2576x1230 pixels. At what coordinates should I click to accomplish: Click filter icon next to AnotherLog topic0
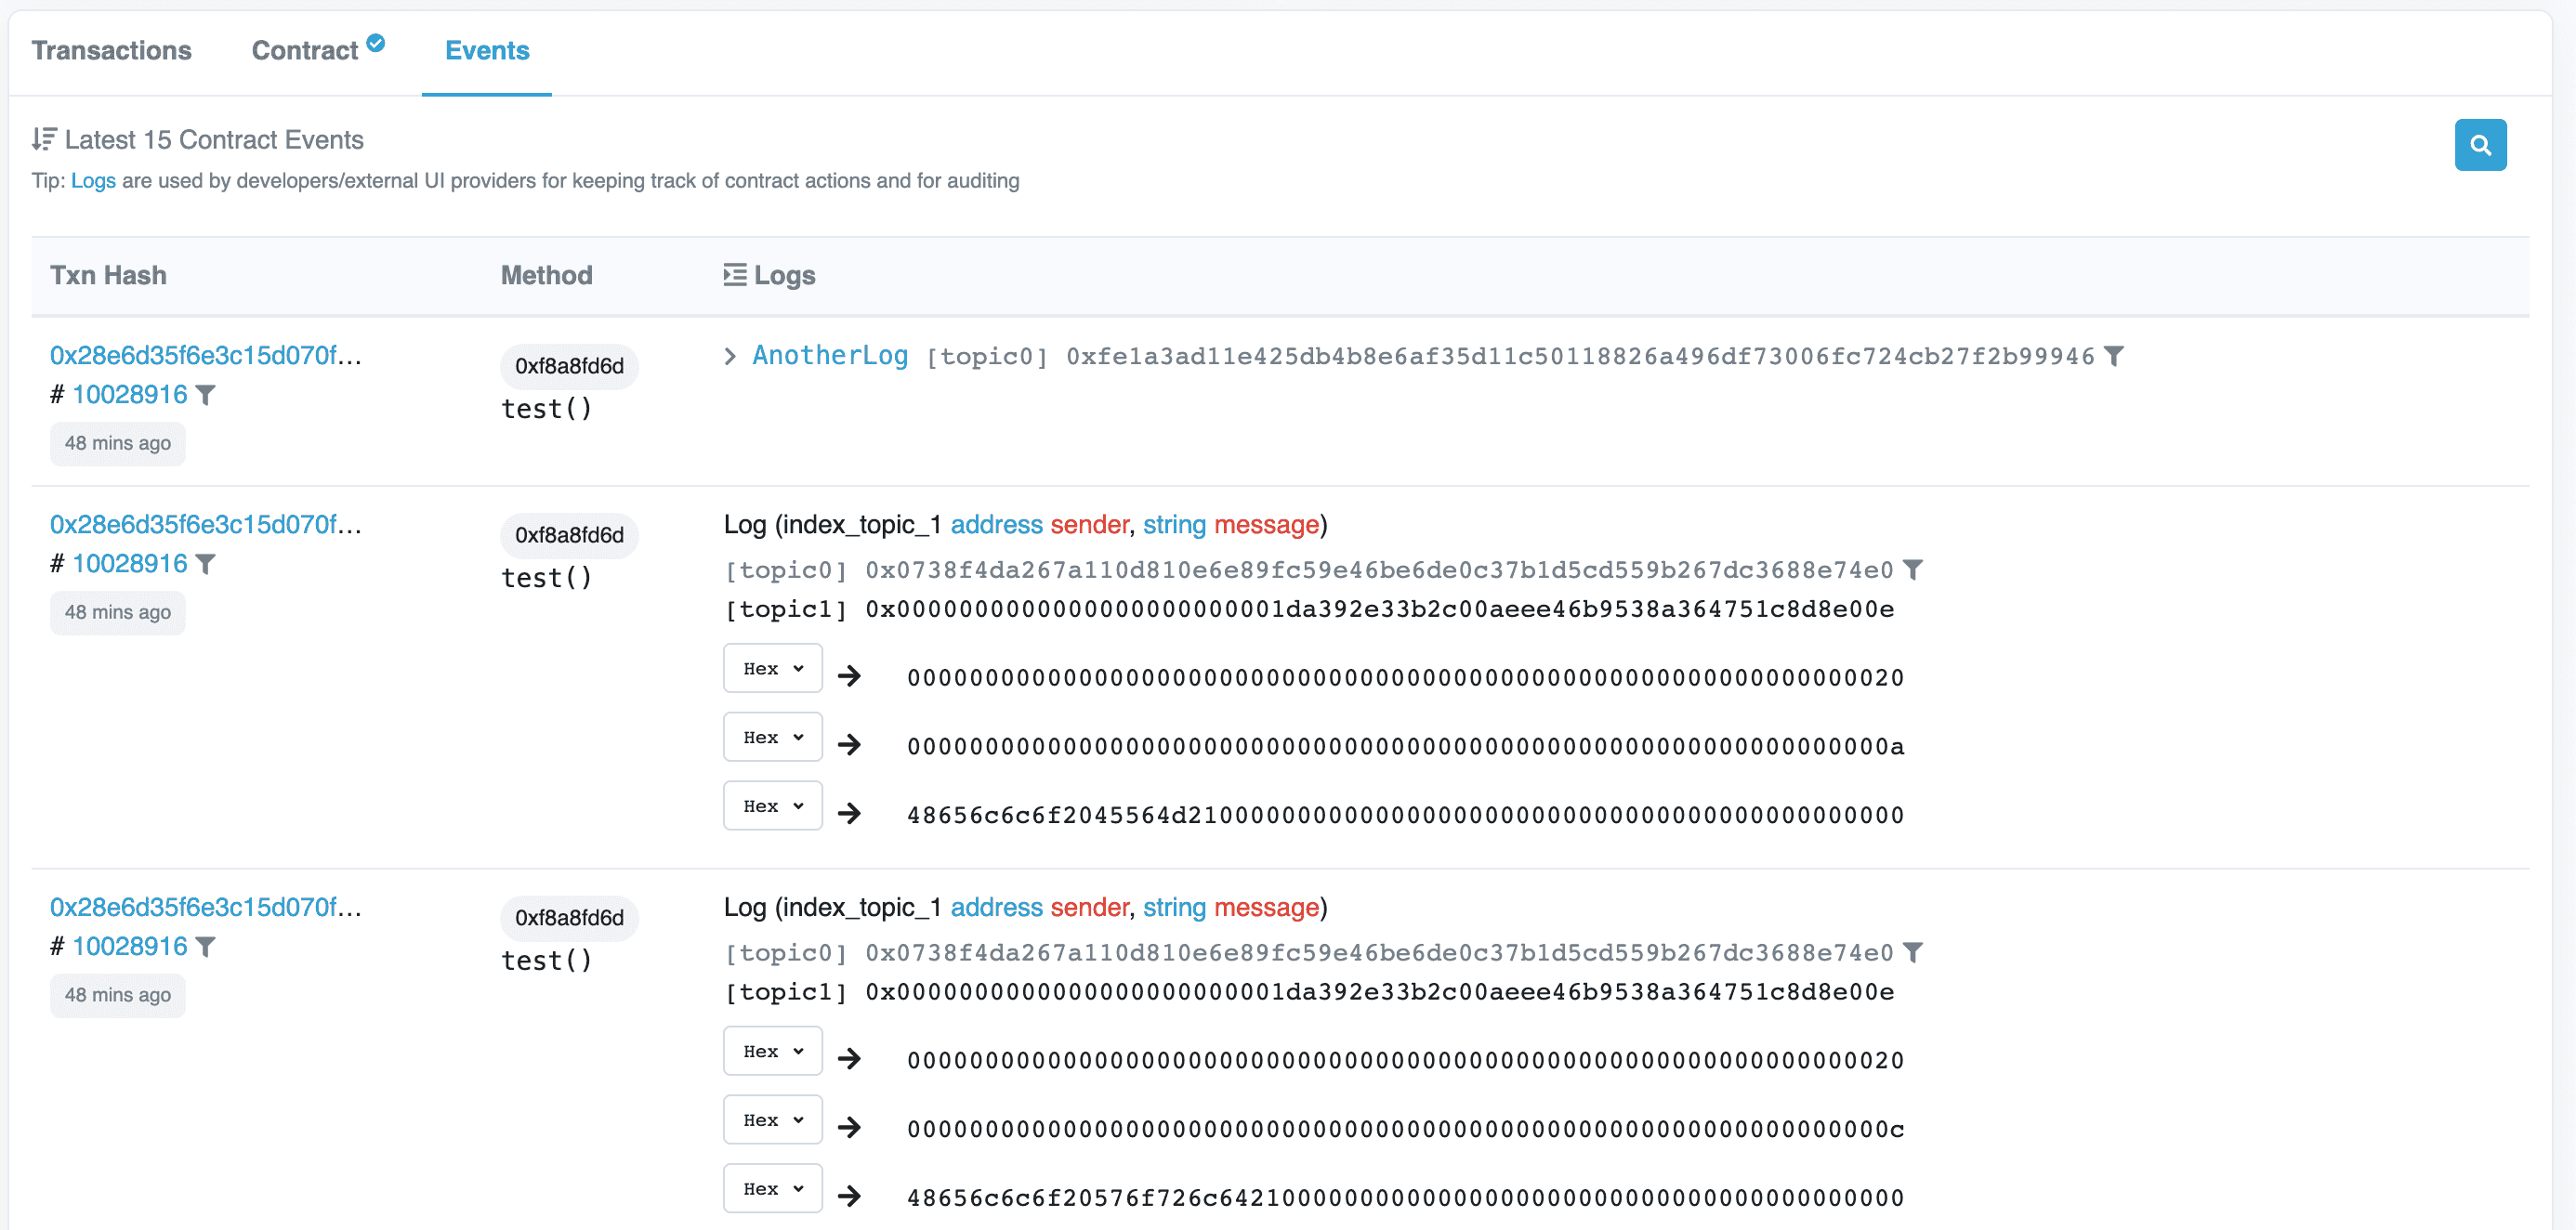(2113, 356)
